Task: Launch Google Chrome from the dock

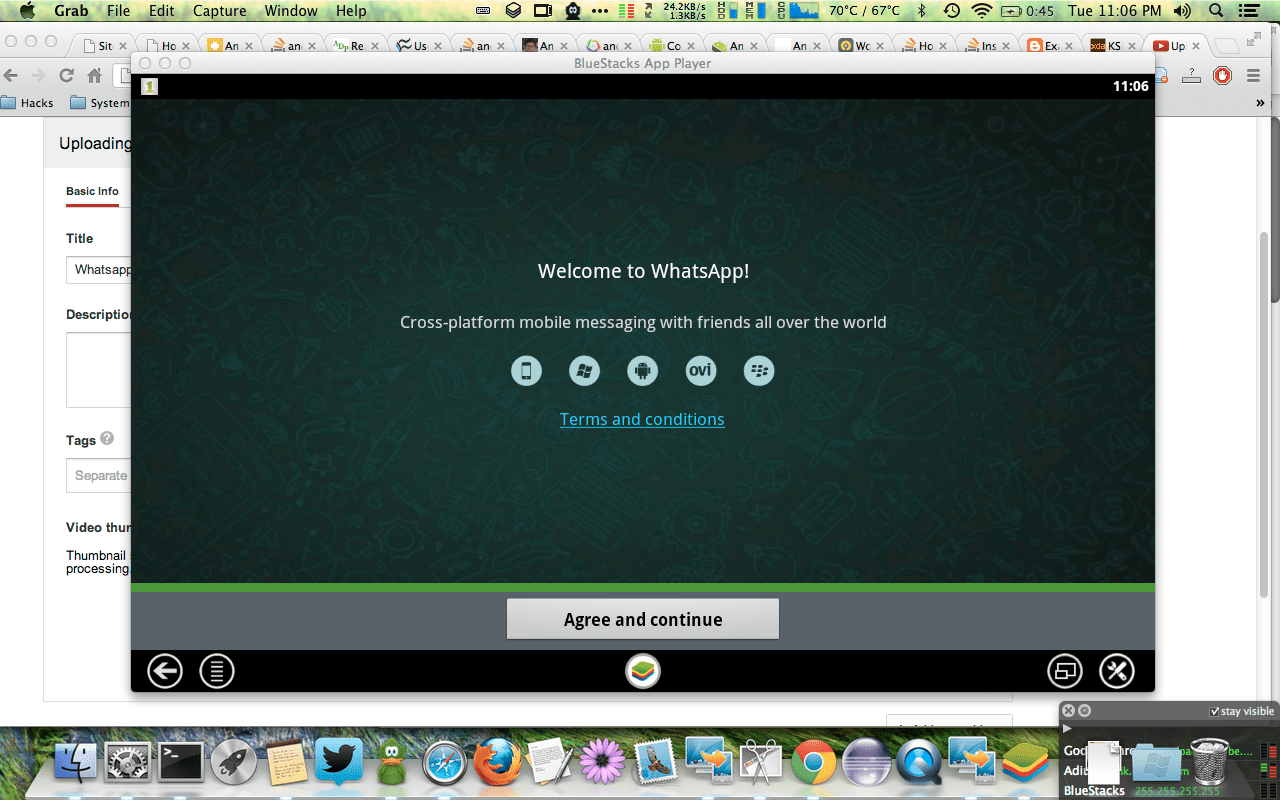Action: coord(813,763)
